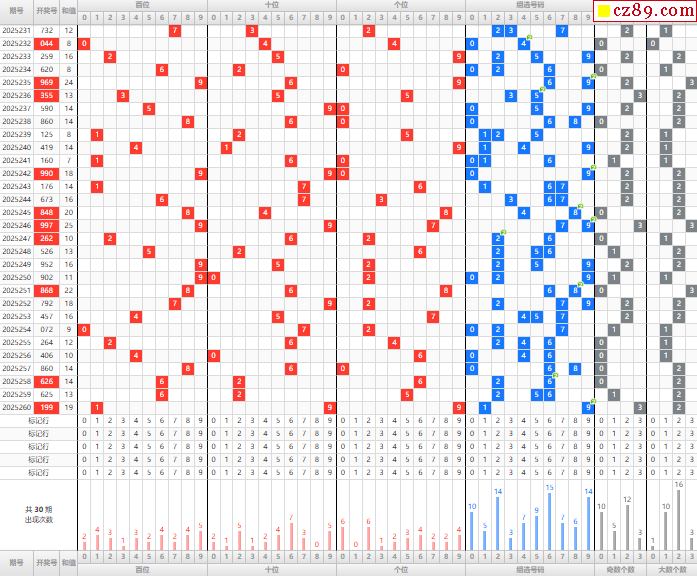Click the 大数个数 footer header
Viewport: 697px width, 576px height.
(672, 569)
